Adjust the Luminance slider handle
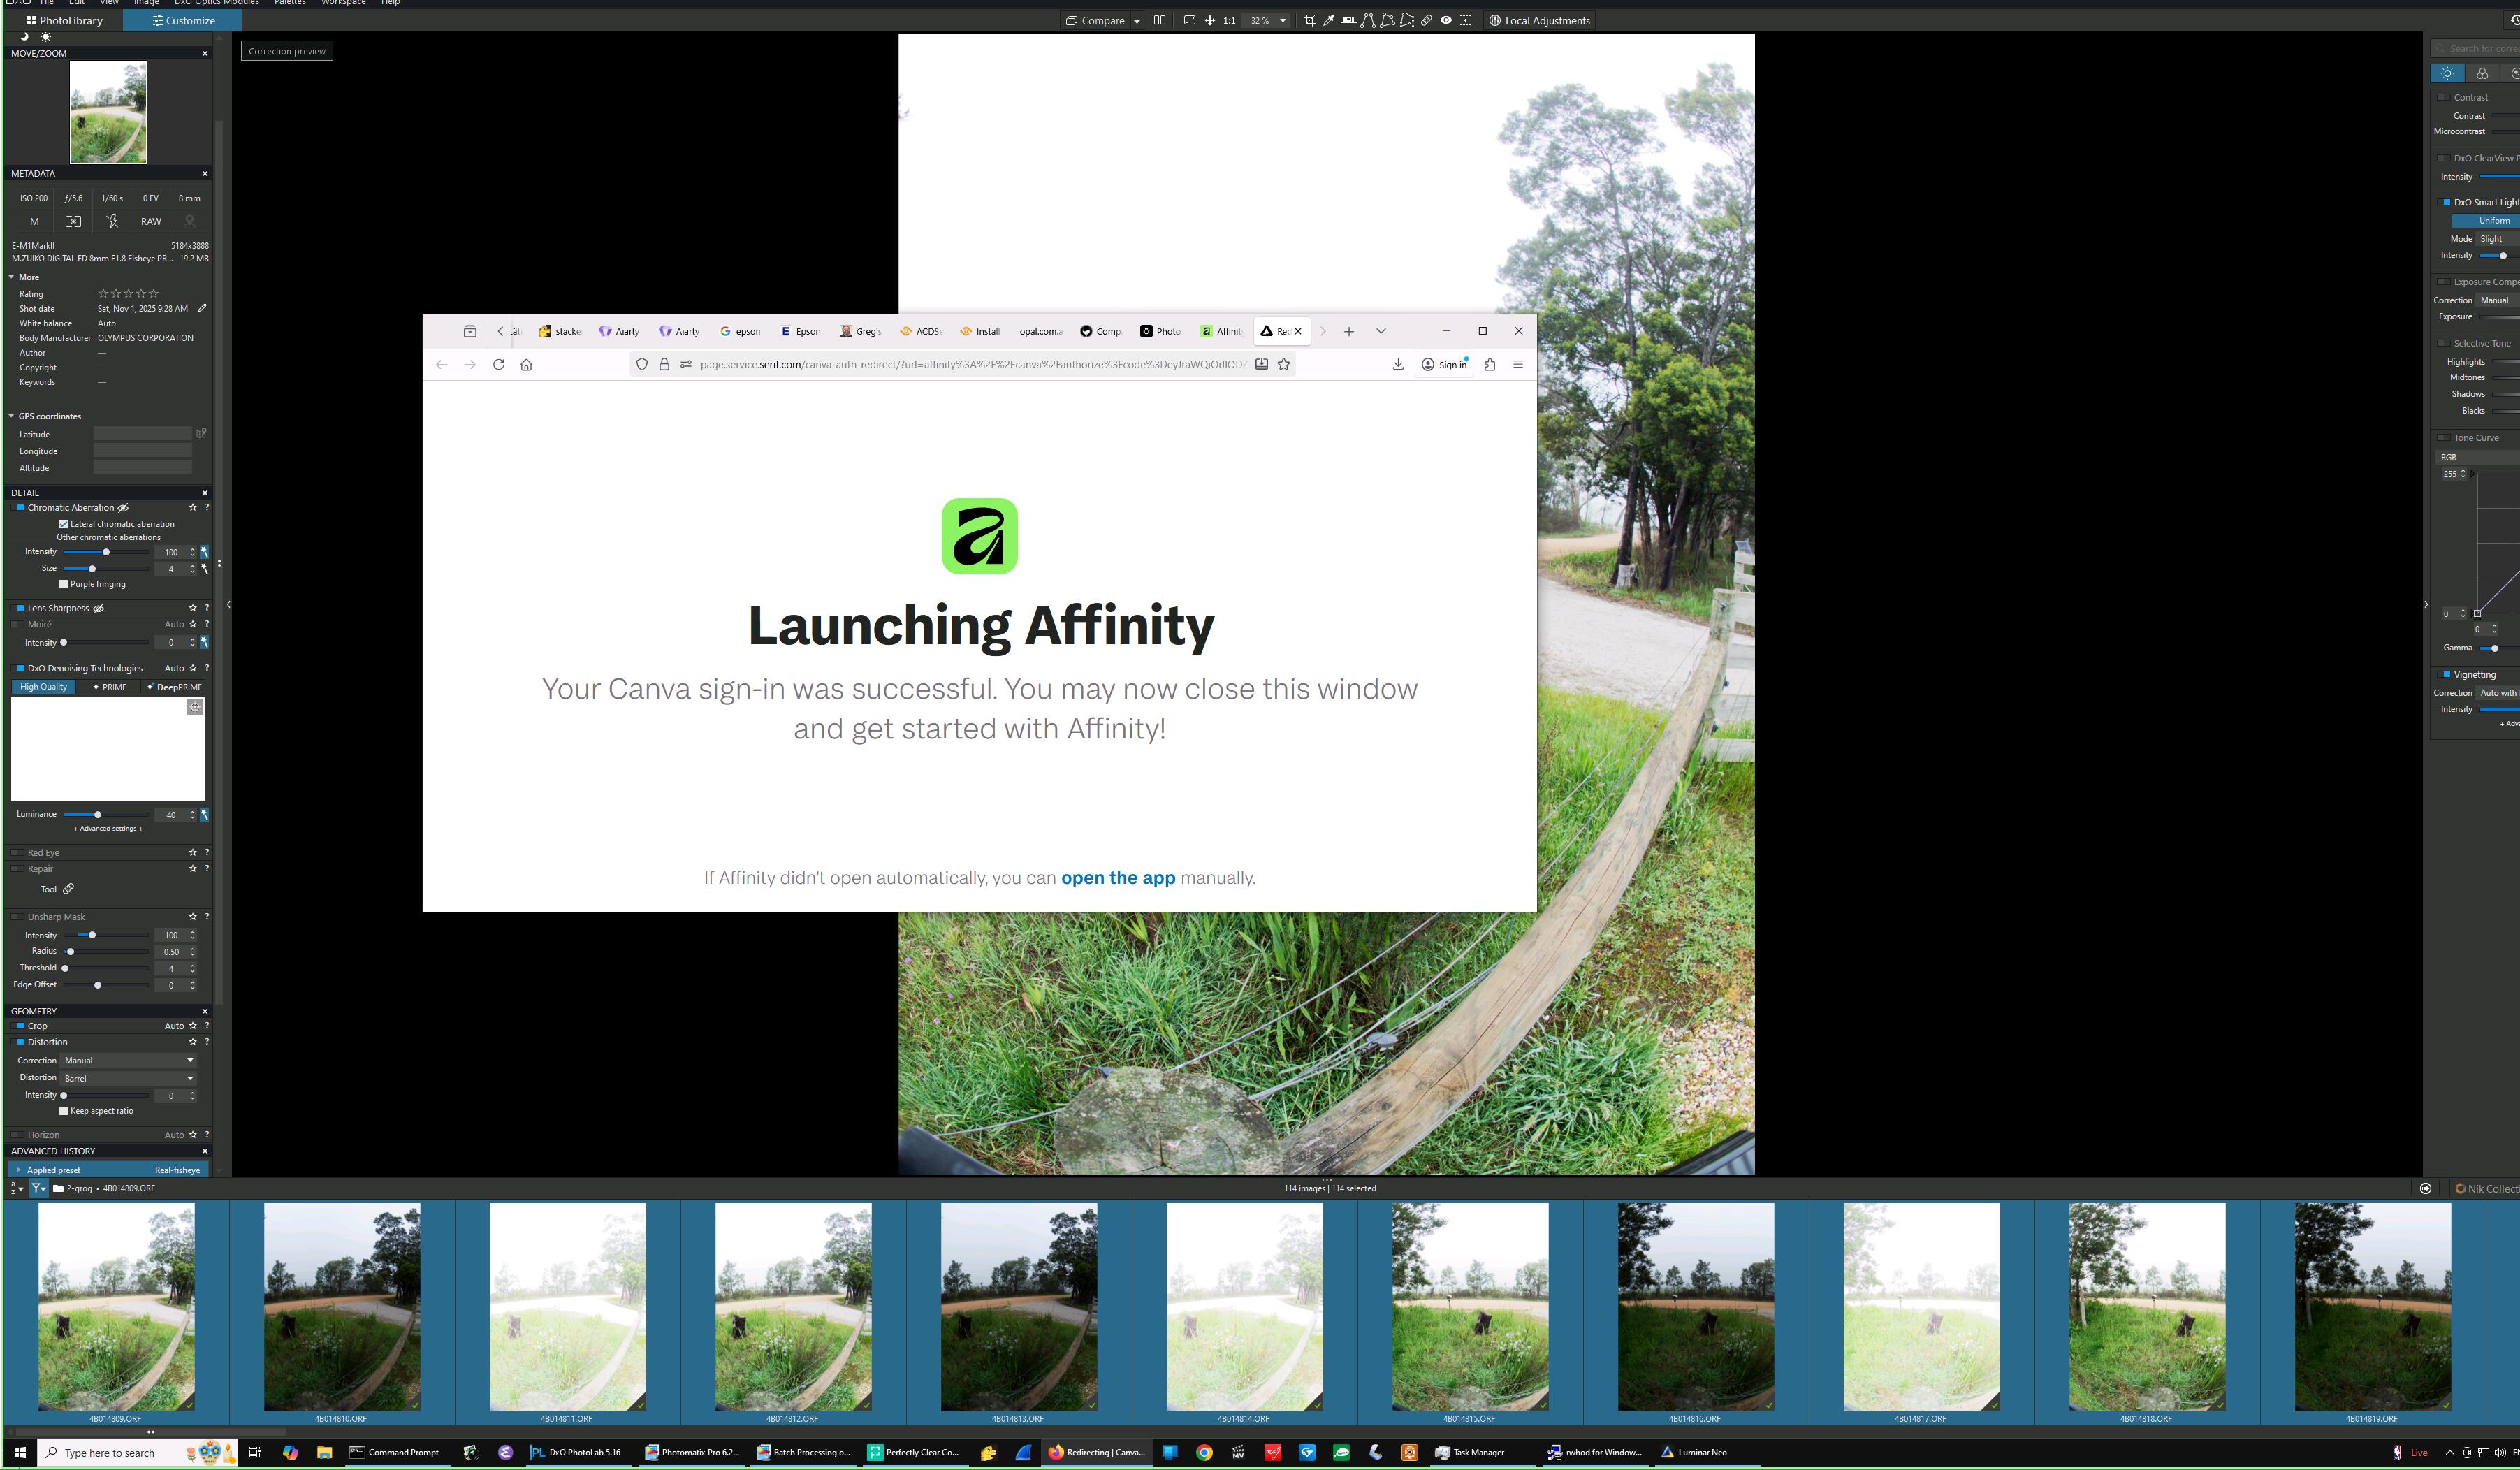The image size is (2520, 1470). click(97, 815)
